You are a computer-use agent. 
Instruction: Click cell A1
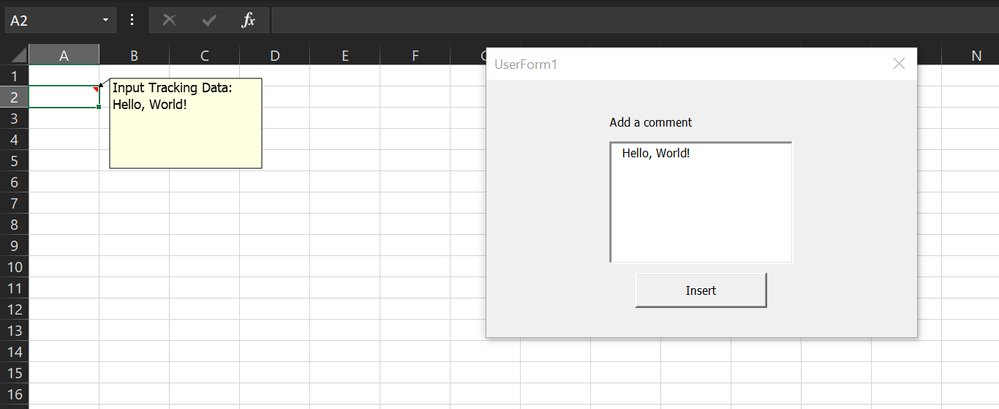click(x=64, y=76)
